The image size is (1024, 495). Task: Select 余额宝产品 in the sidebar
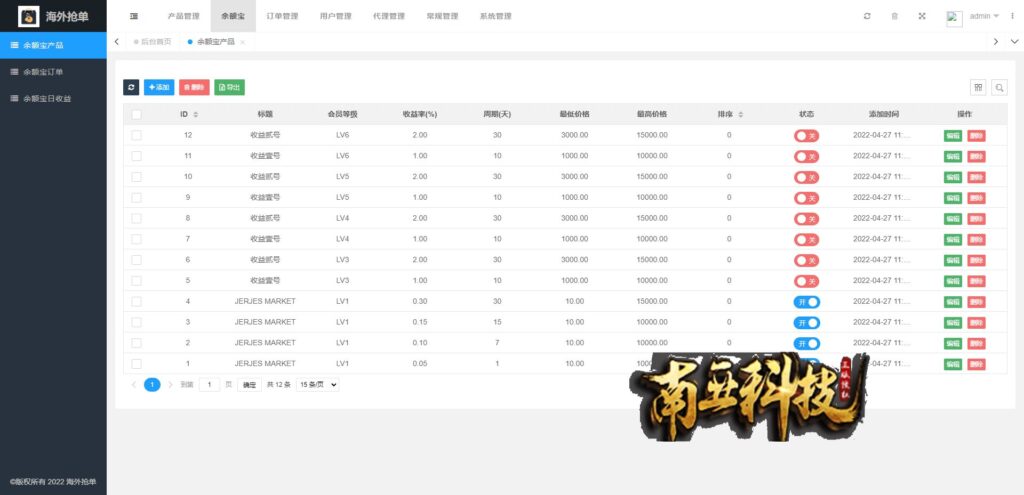[x=53, y=45]
